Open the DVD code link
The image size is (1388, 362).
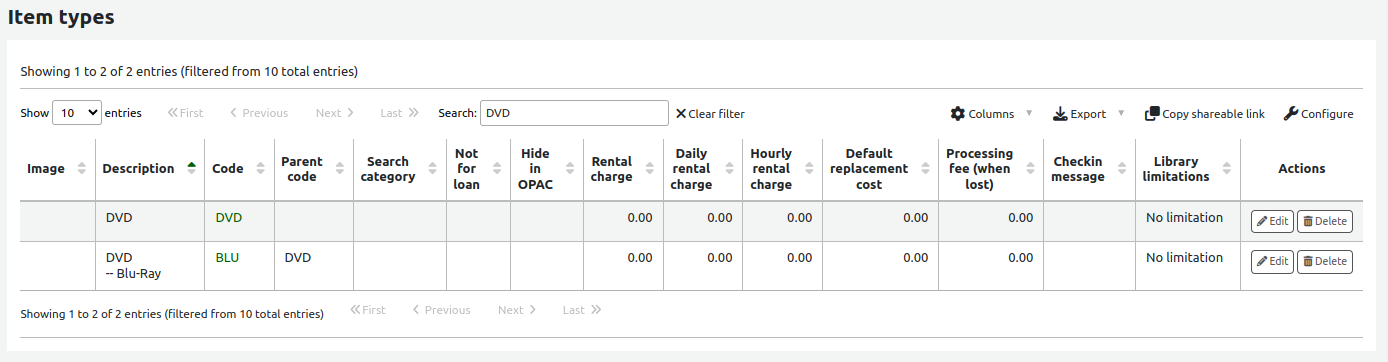point(229,217)
